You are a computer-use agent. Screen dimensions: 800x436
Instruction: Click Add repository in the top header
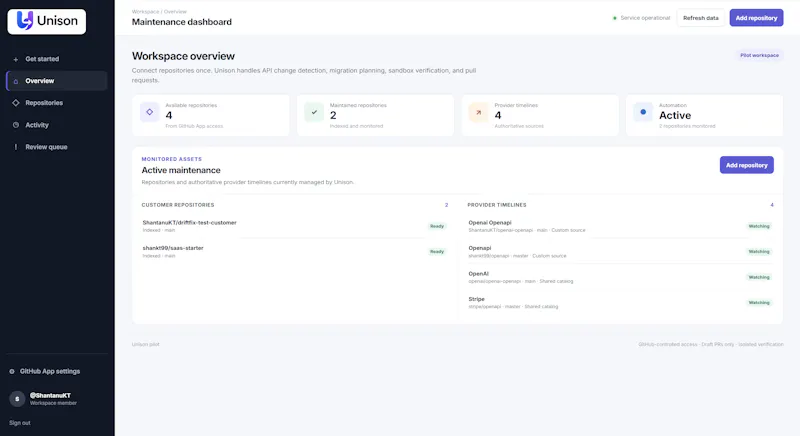[756, 18]
